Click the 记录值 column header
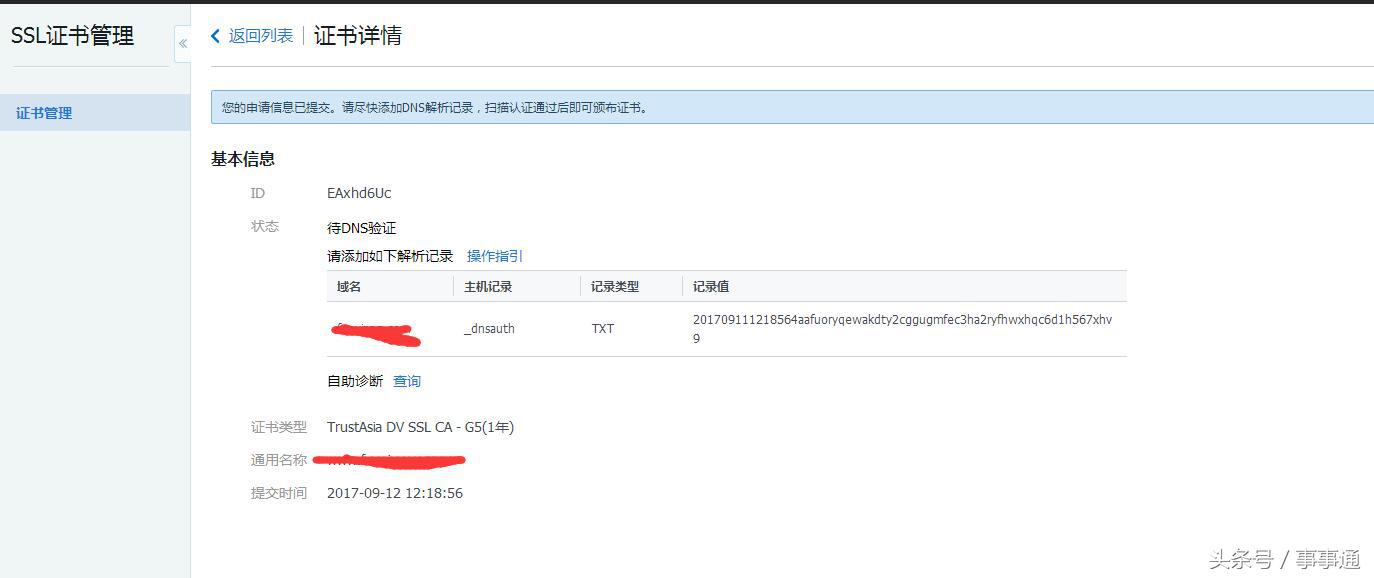1374x578 pixels. pos(709,286)
